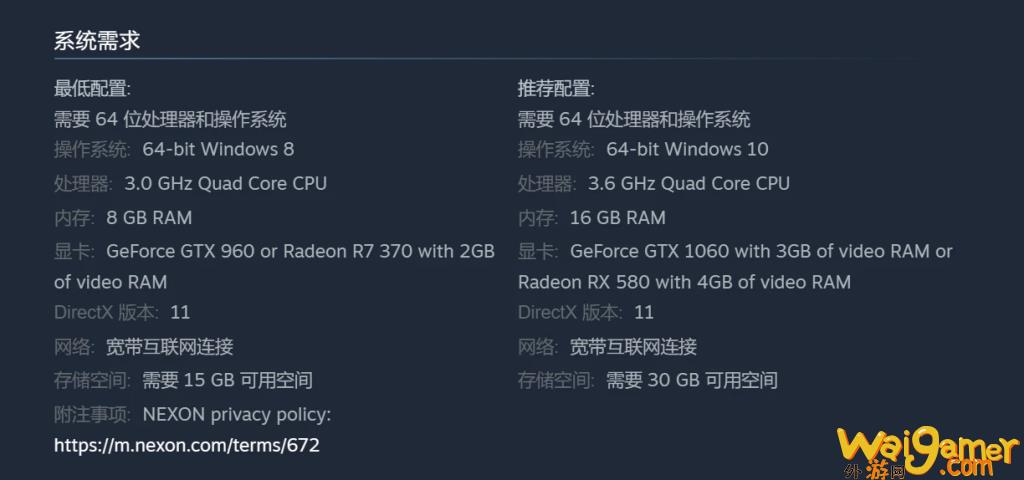Click recommended DirectX 版本 11 entry

point(586,312)
